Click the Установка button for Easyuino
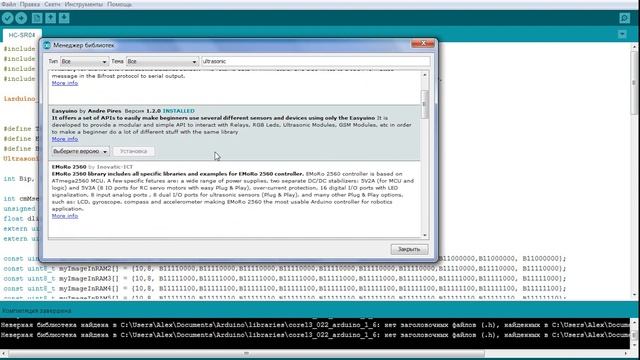Image resolution: width=640 pixels, height=360 pixels. pyautogui.click(x=133, y=151)
